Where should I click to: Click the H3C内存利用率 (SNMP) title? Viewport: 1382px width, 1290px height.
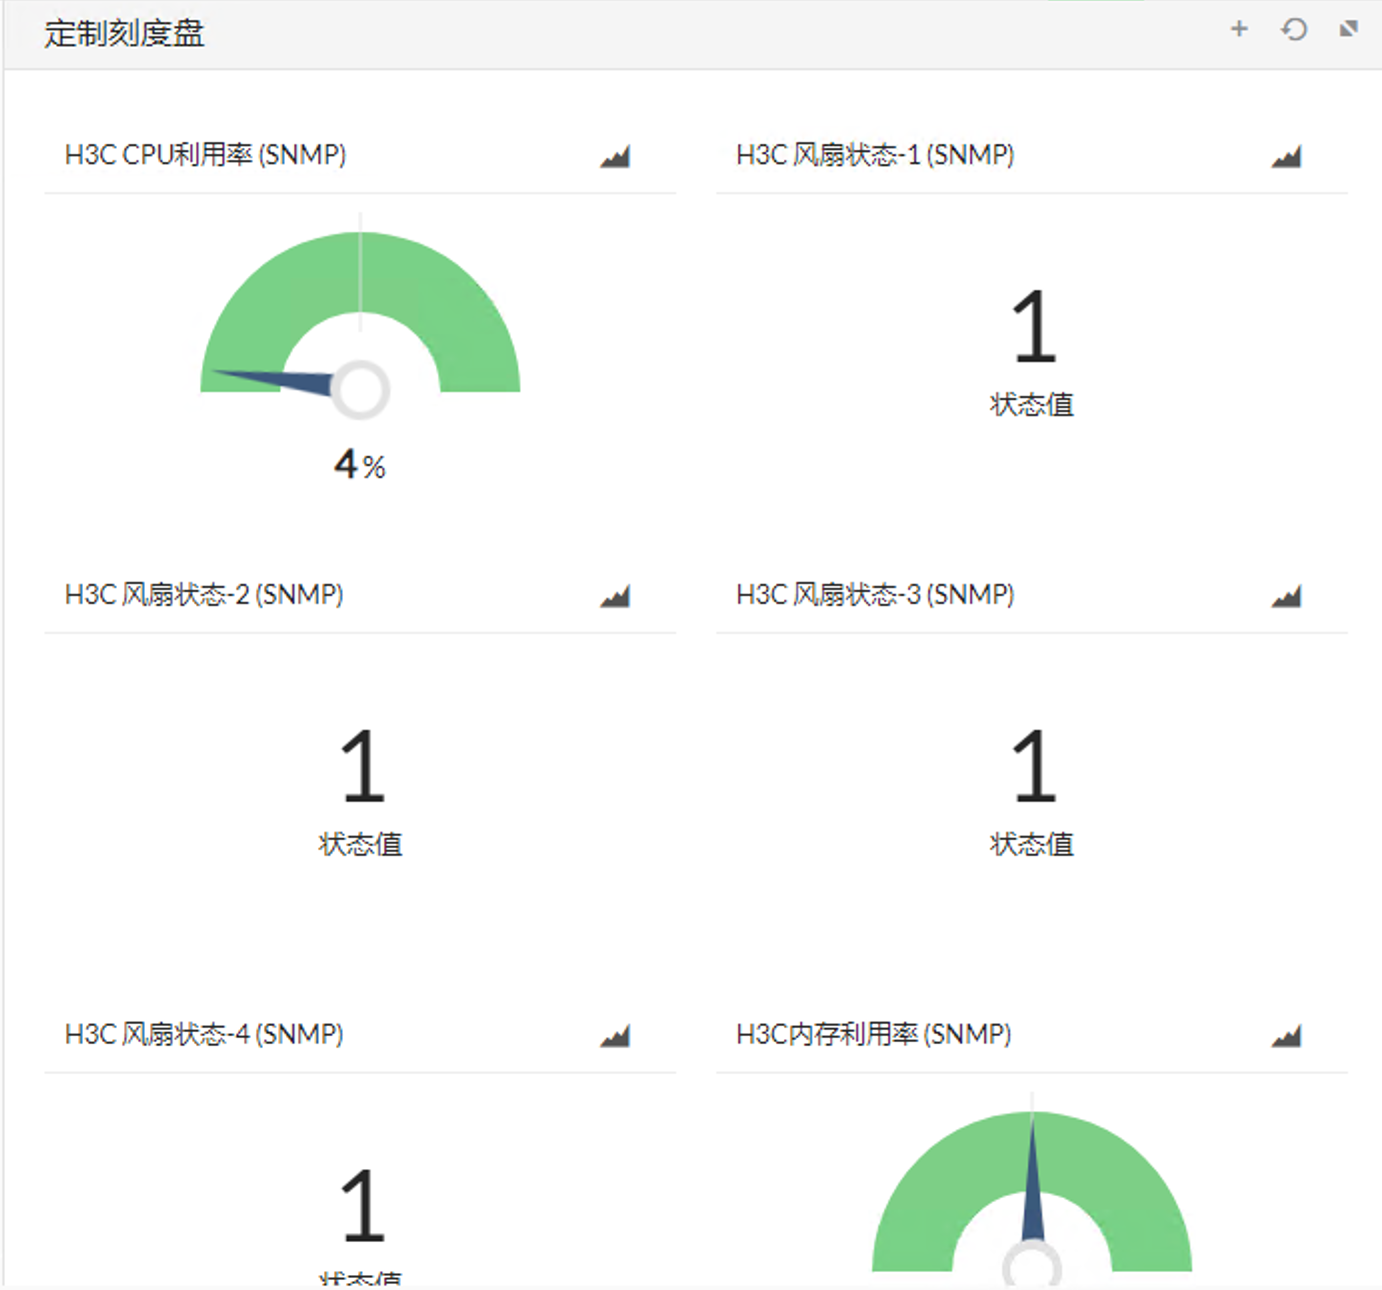(x=874, y=1034)
